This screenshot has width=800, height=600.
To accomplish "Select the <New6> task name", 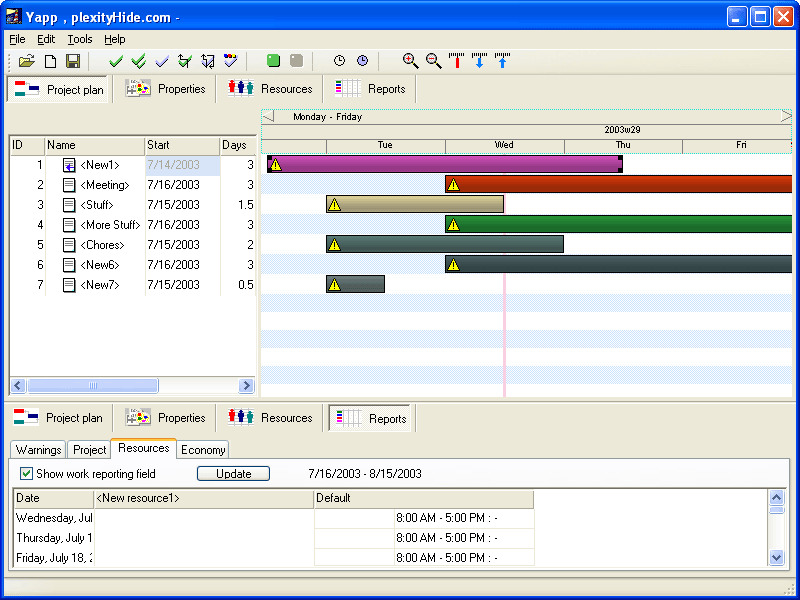I will (x=100, y=265).
